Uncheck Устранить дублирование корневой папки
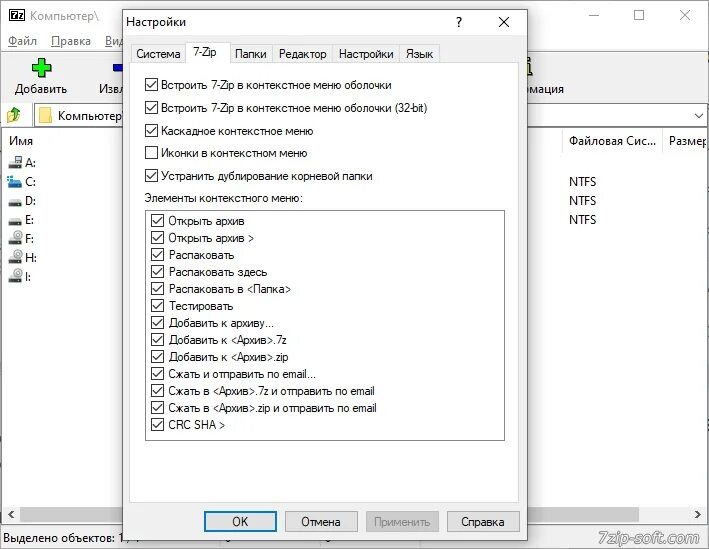This screenshot has height=549, width=709. point(151,175)
